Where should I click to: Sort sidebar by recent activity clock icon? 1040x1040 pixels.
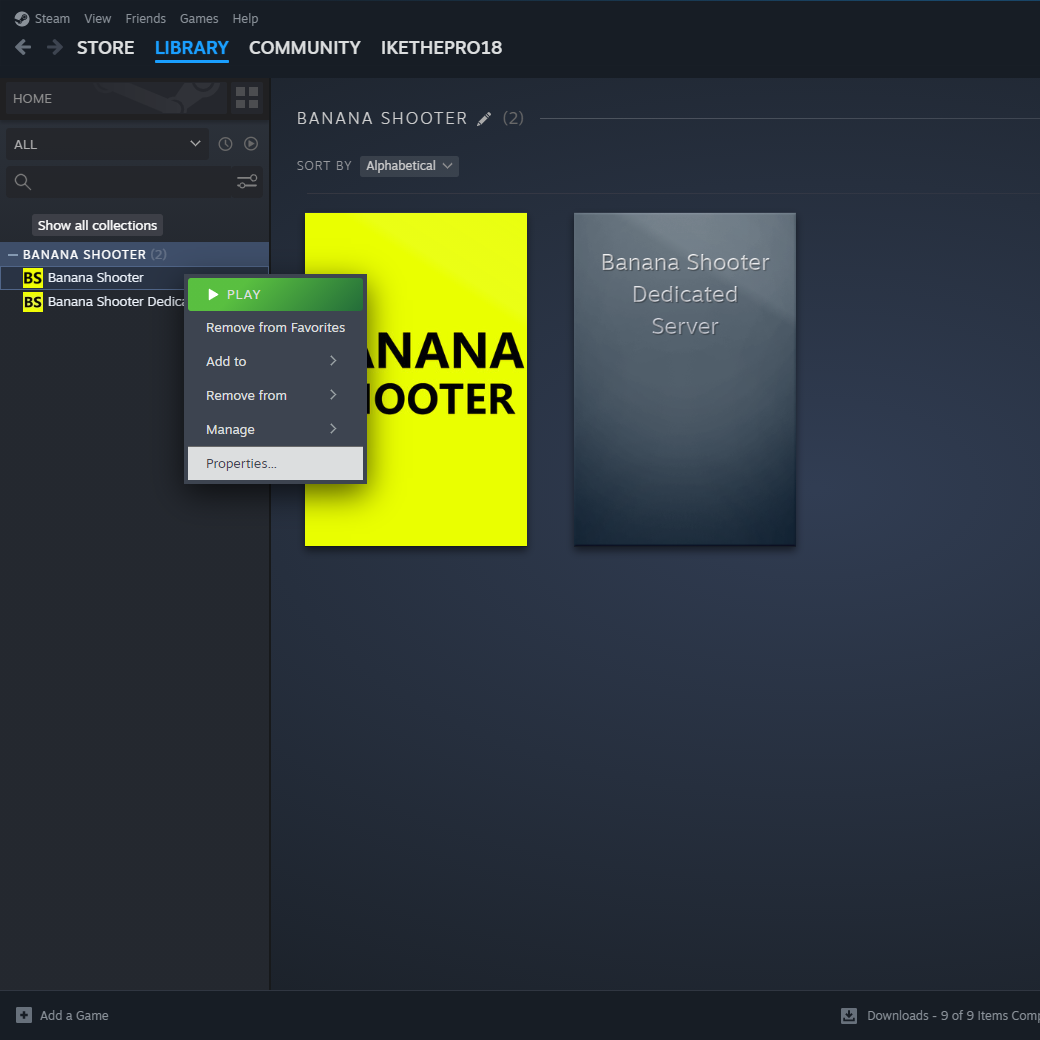[x=226, y=144]
